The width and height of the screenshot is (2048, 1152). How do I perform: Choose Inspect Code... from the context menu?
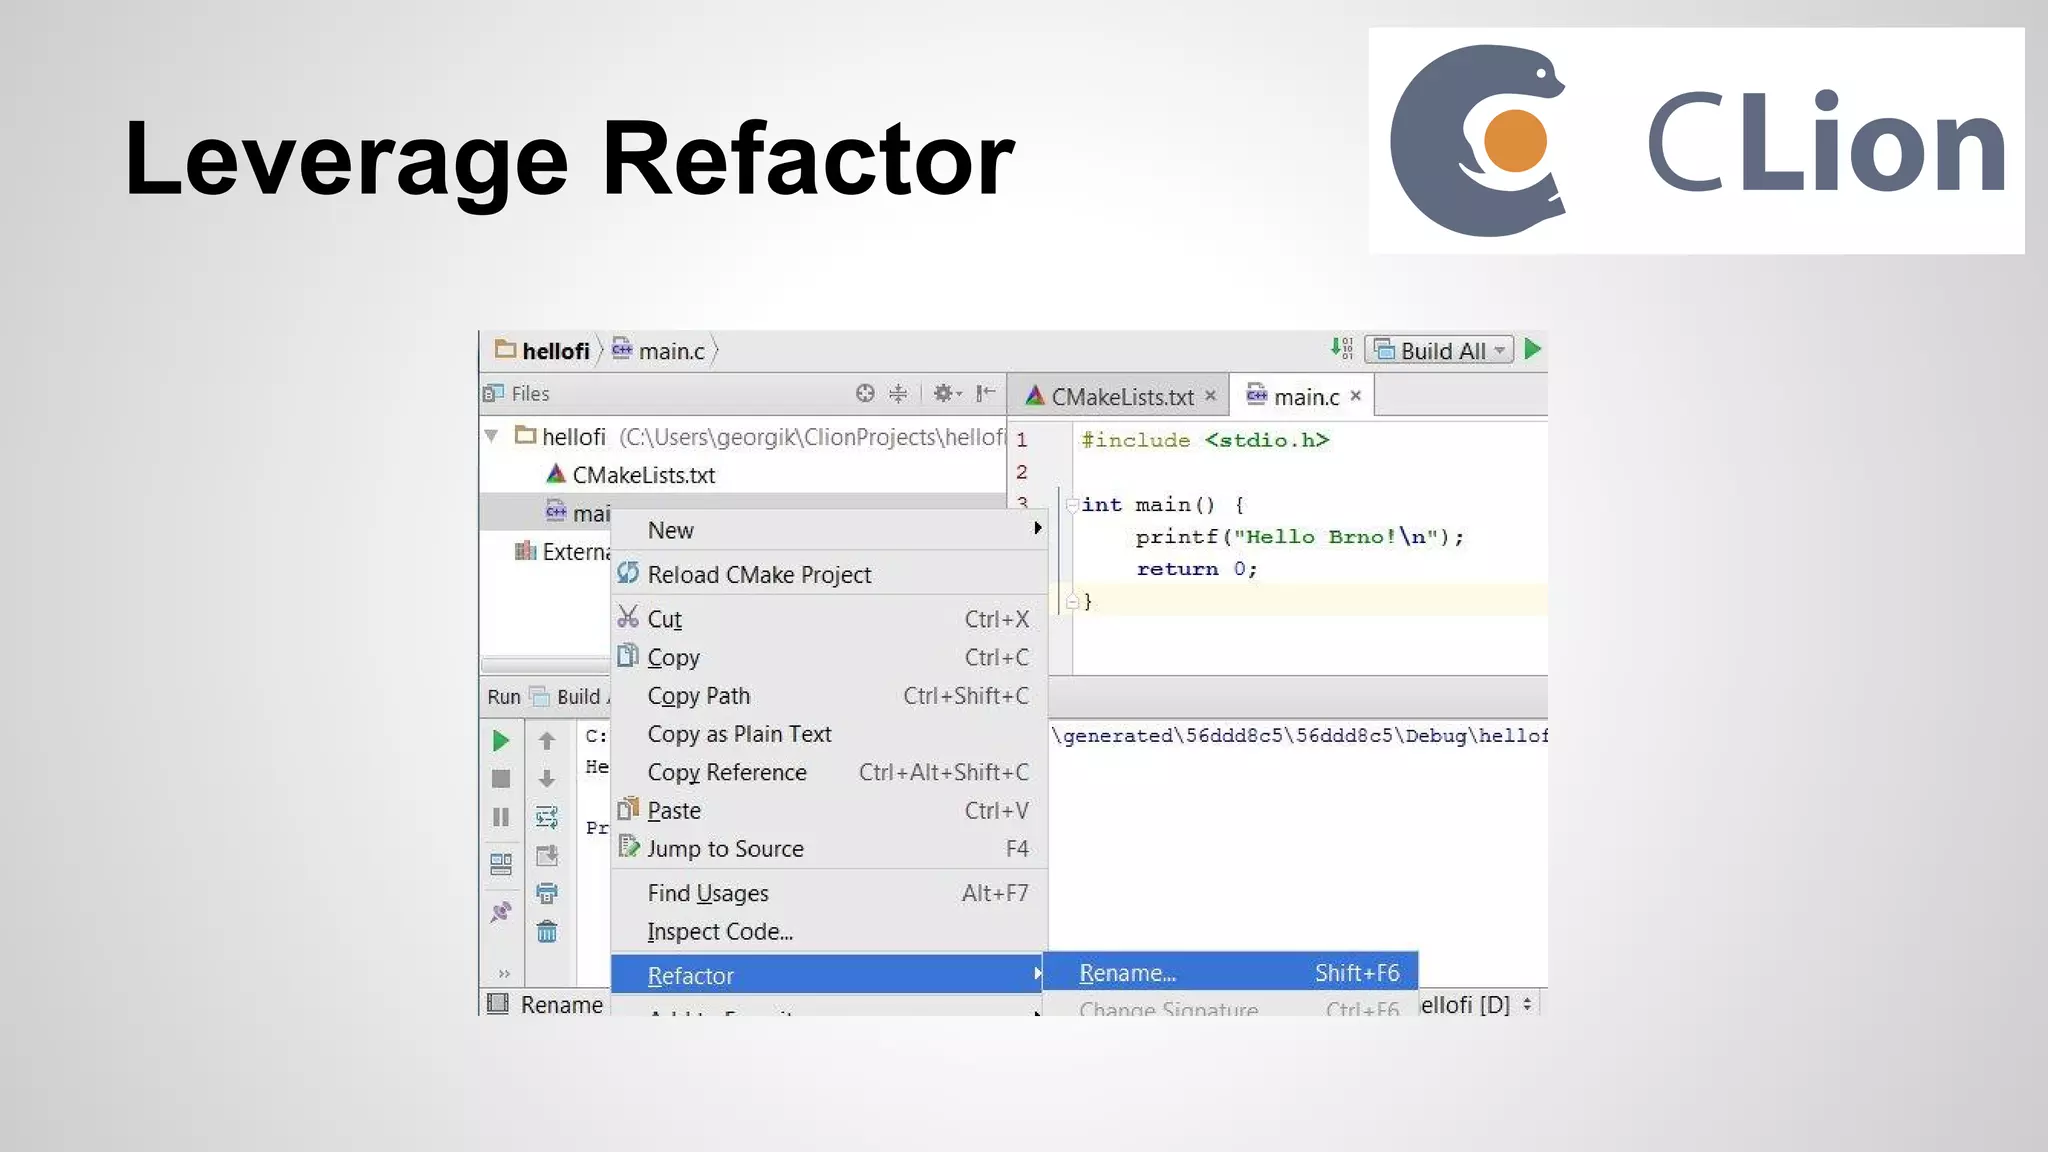coord(829,931)
